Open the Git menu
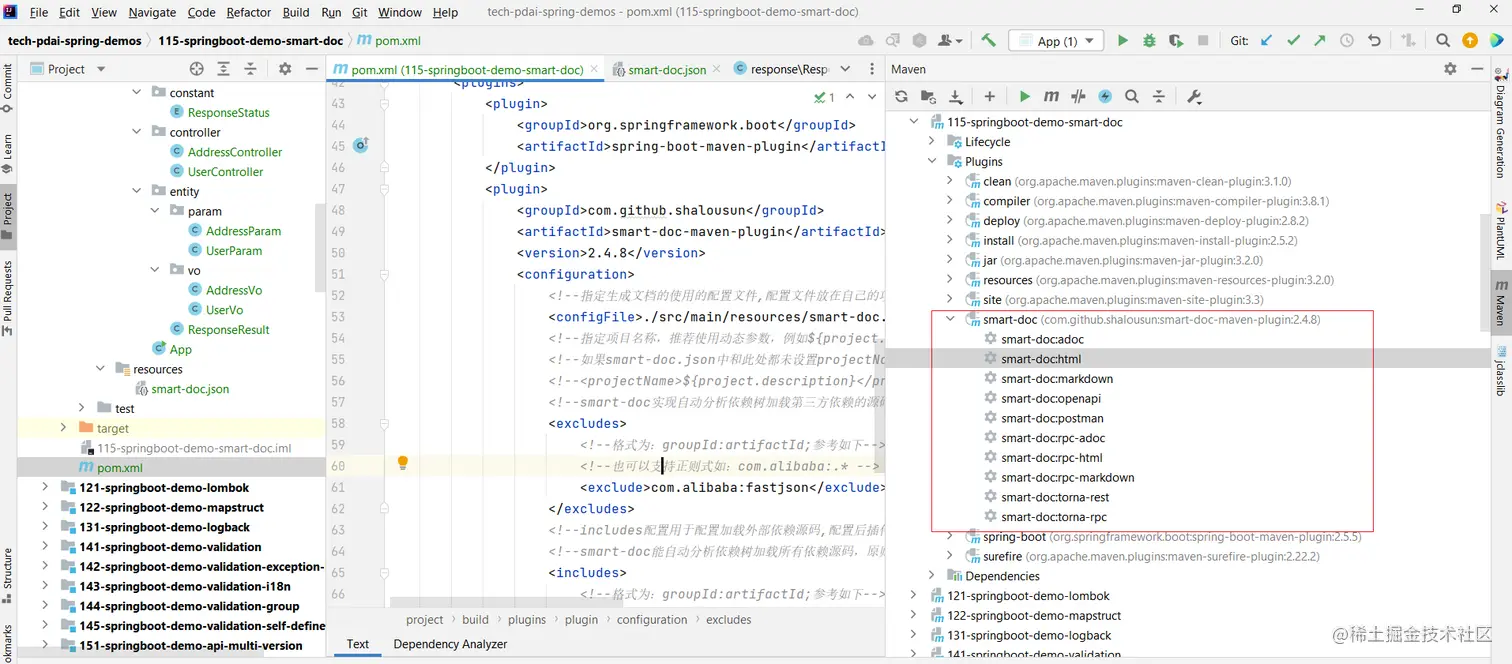Viewport: 1512px width, 664px height. 359,12
